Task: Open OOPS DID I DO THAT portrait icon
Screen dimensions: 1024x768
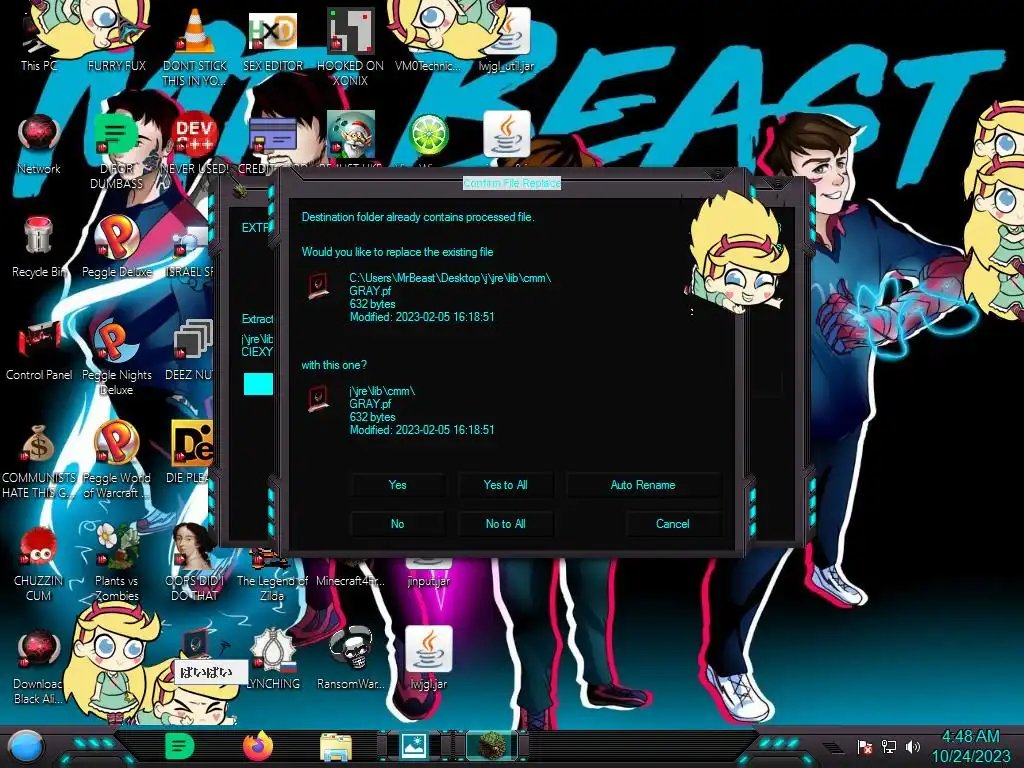Action: [x=195, y=563]
